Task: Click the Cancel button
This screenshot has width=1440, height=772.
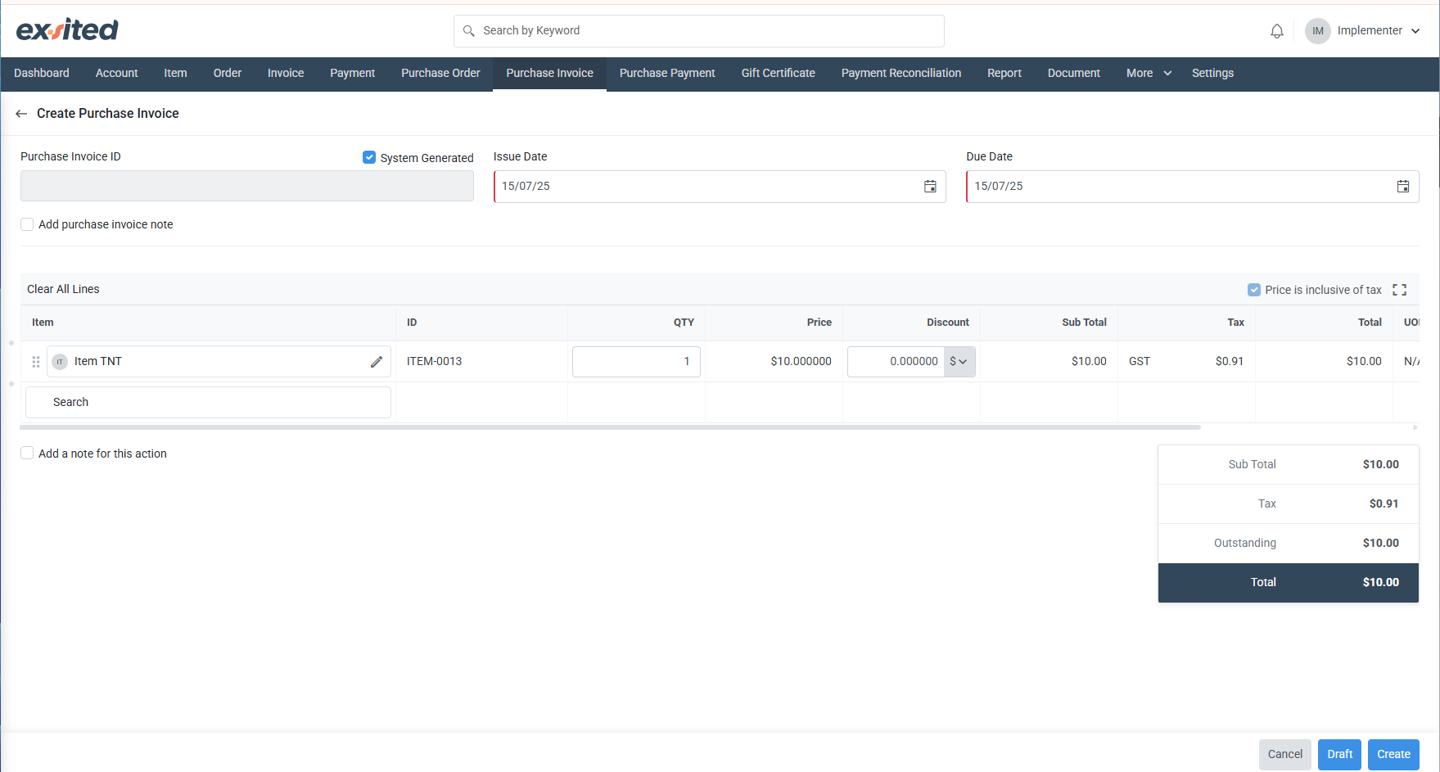Action: click(x=1285, y=754)
